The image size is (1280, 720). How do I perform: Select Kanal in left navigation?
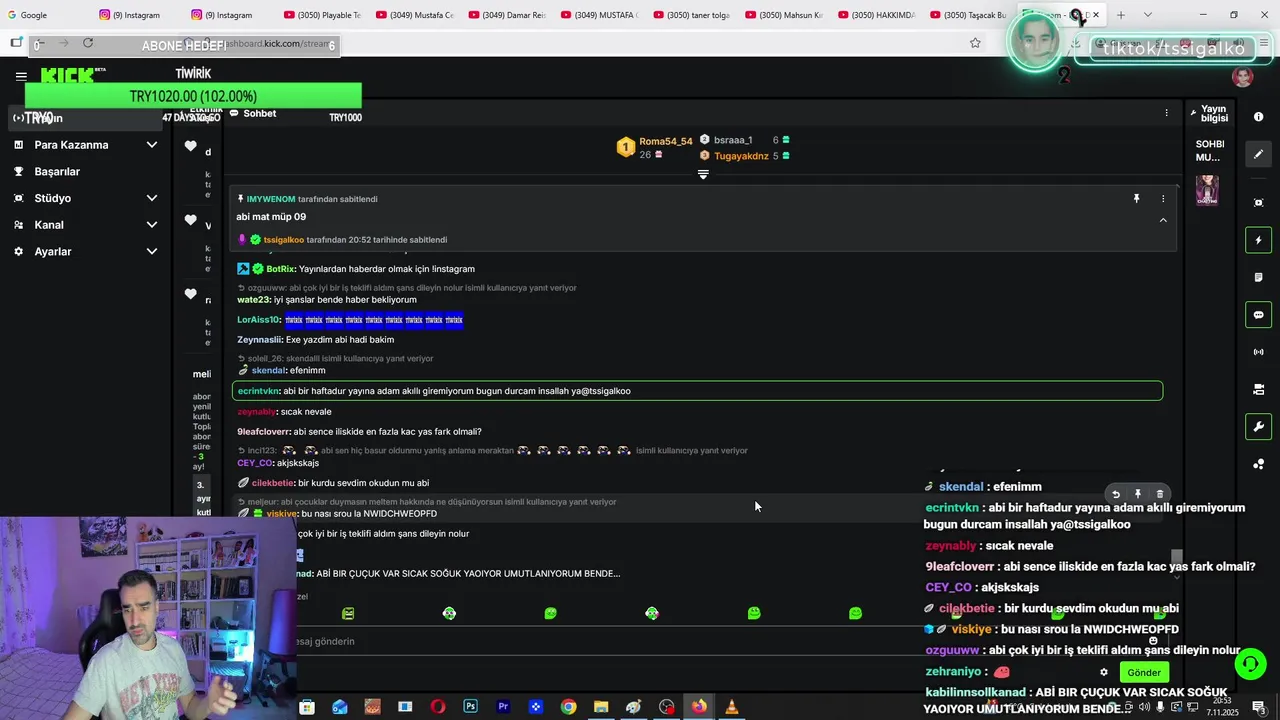(49, 225)
